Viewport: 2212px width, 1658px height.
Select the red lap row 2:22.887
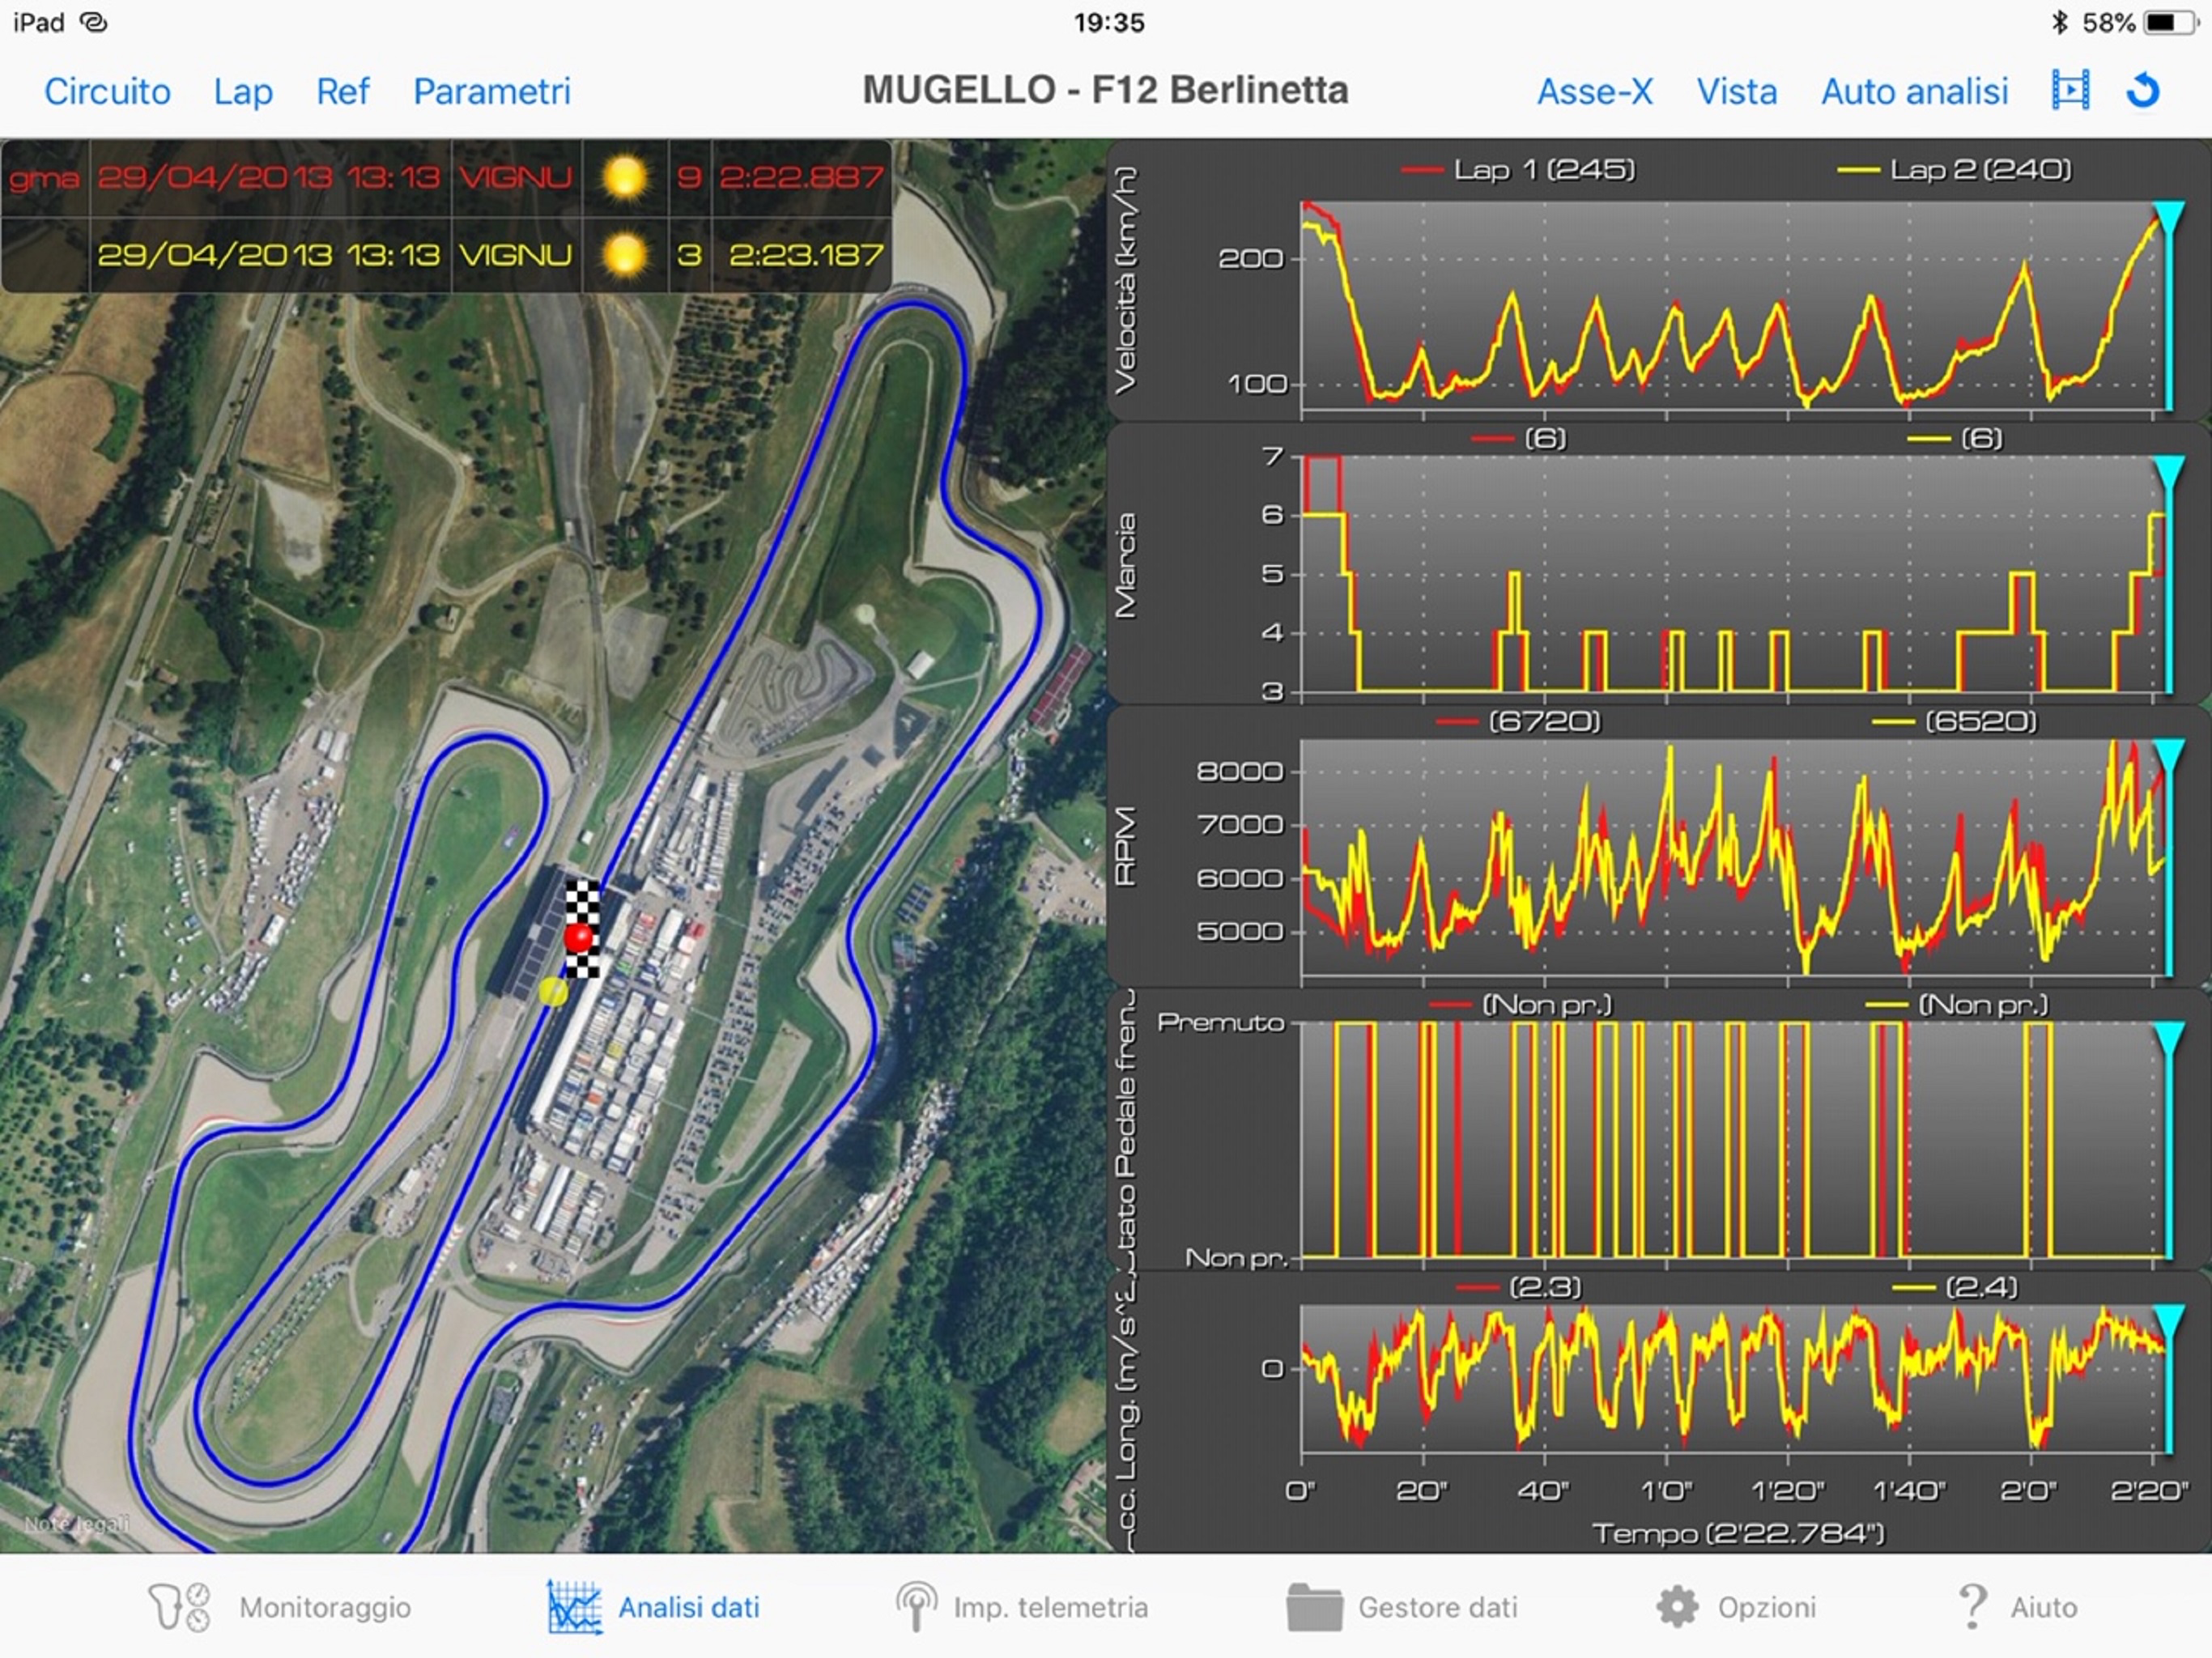click(446, 178)
